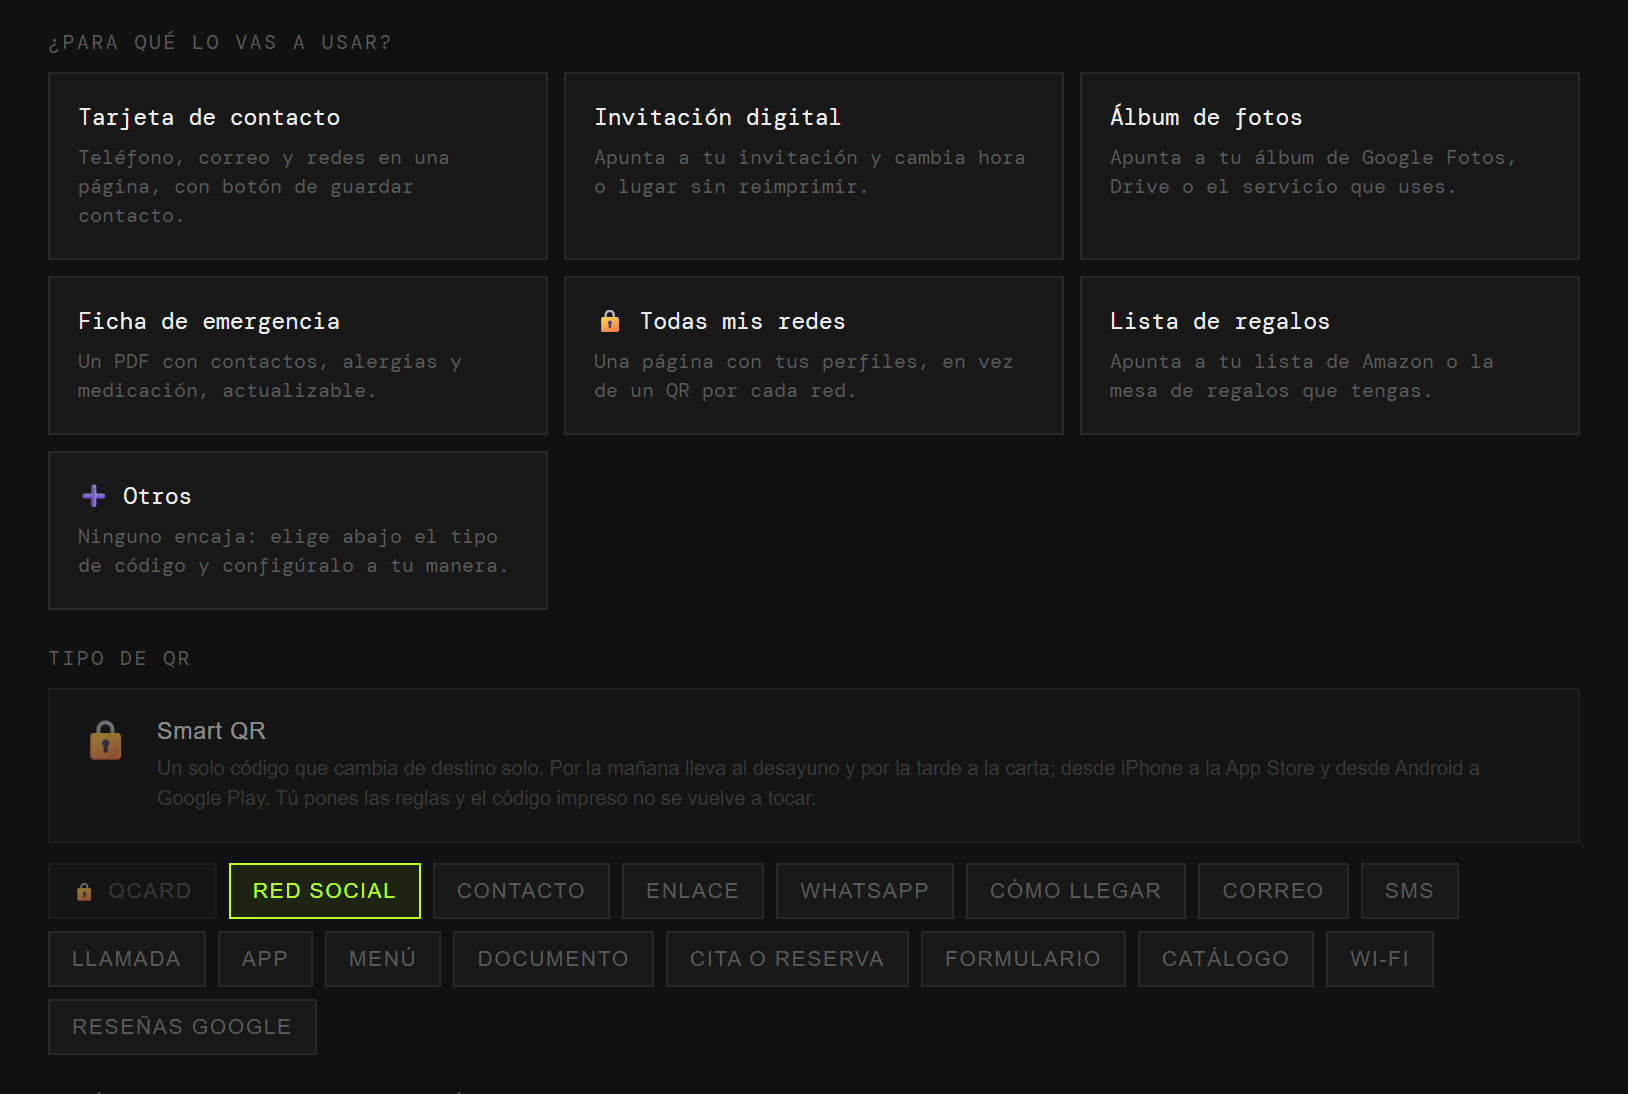The height and width of the screenshot is (1094, 1628).
Task: Choose the WI-FI QR type
Action: (x=1380, y=959)
